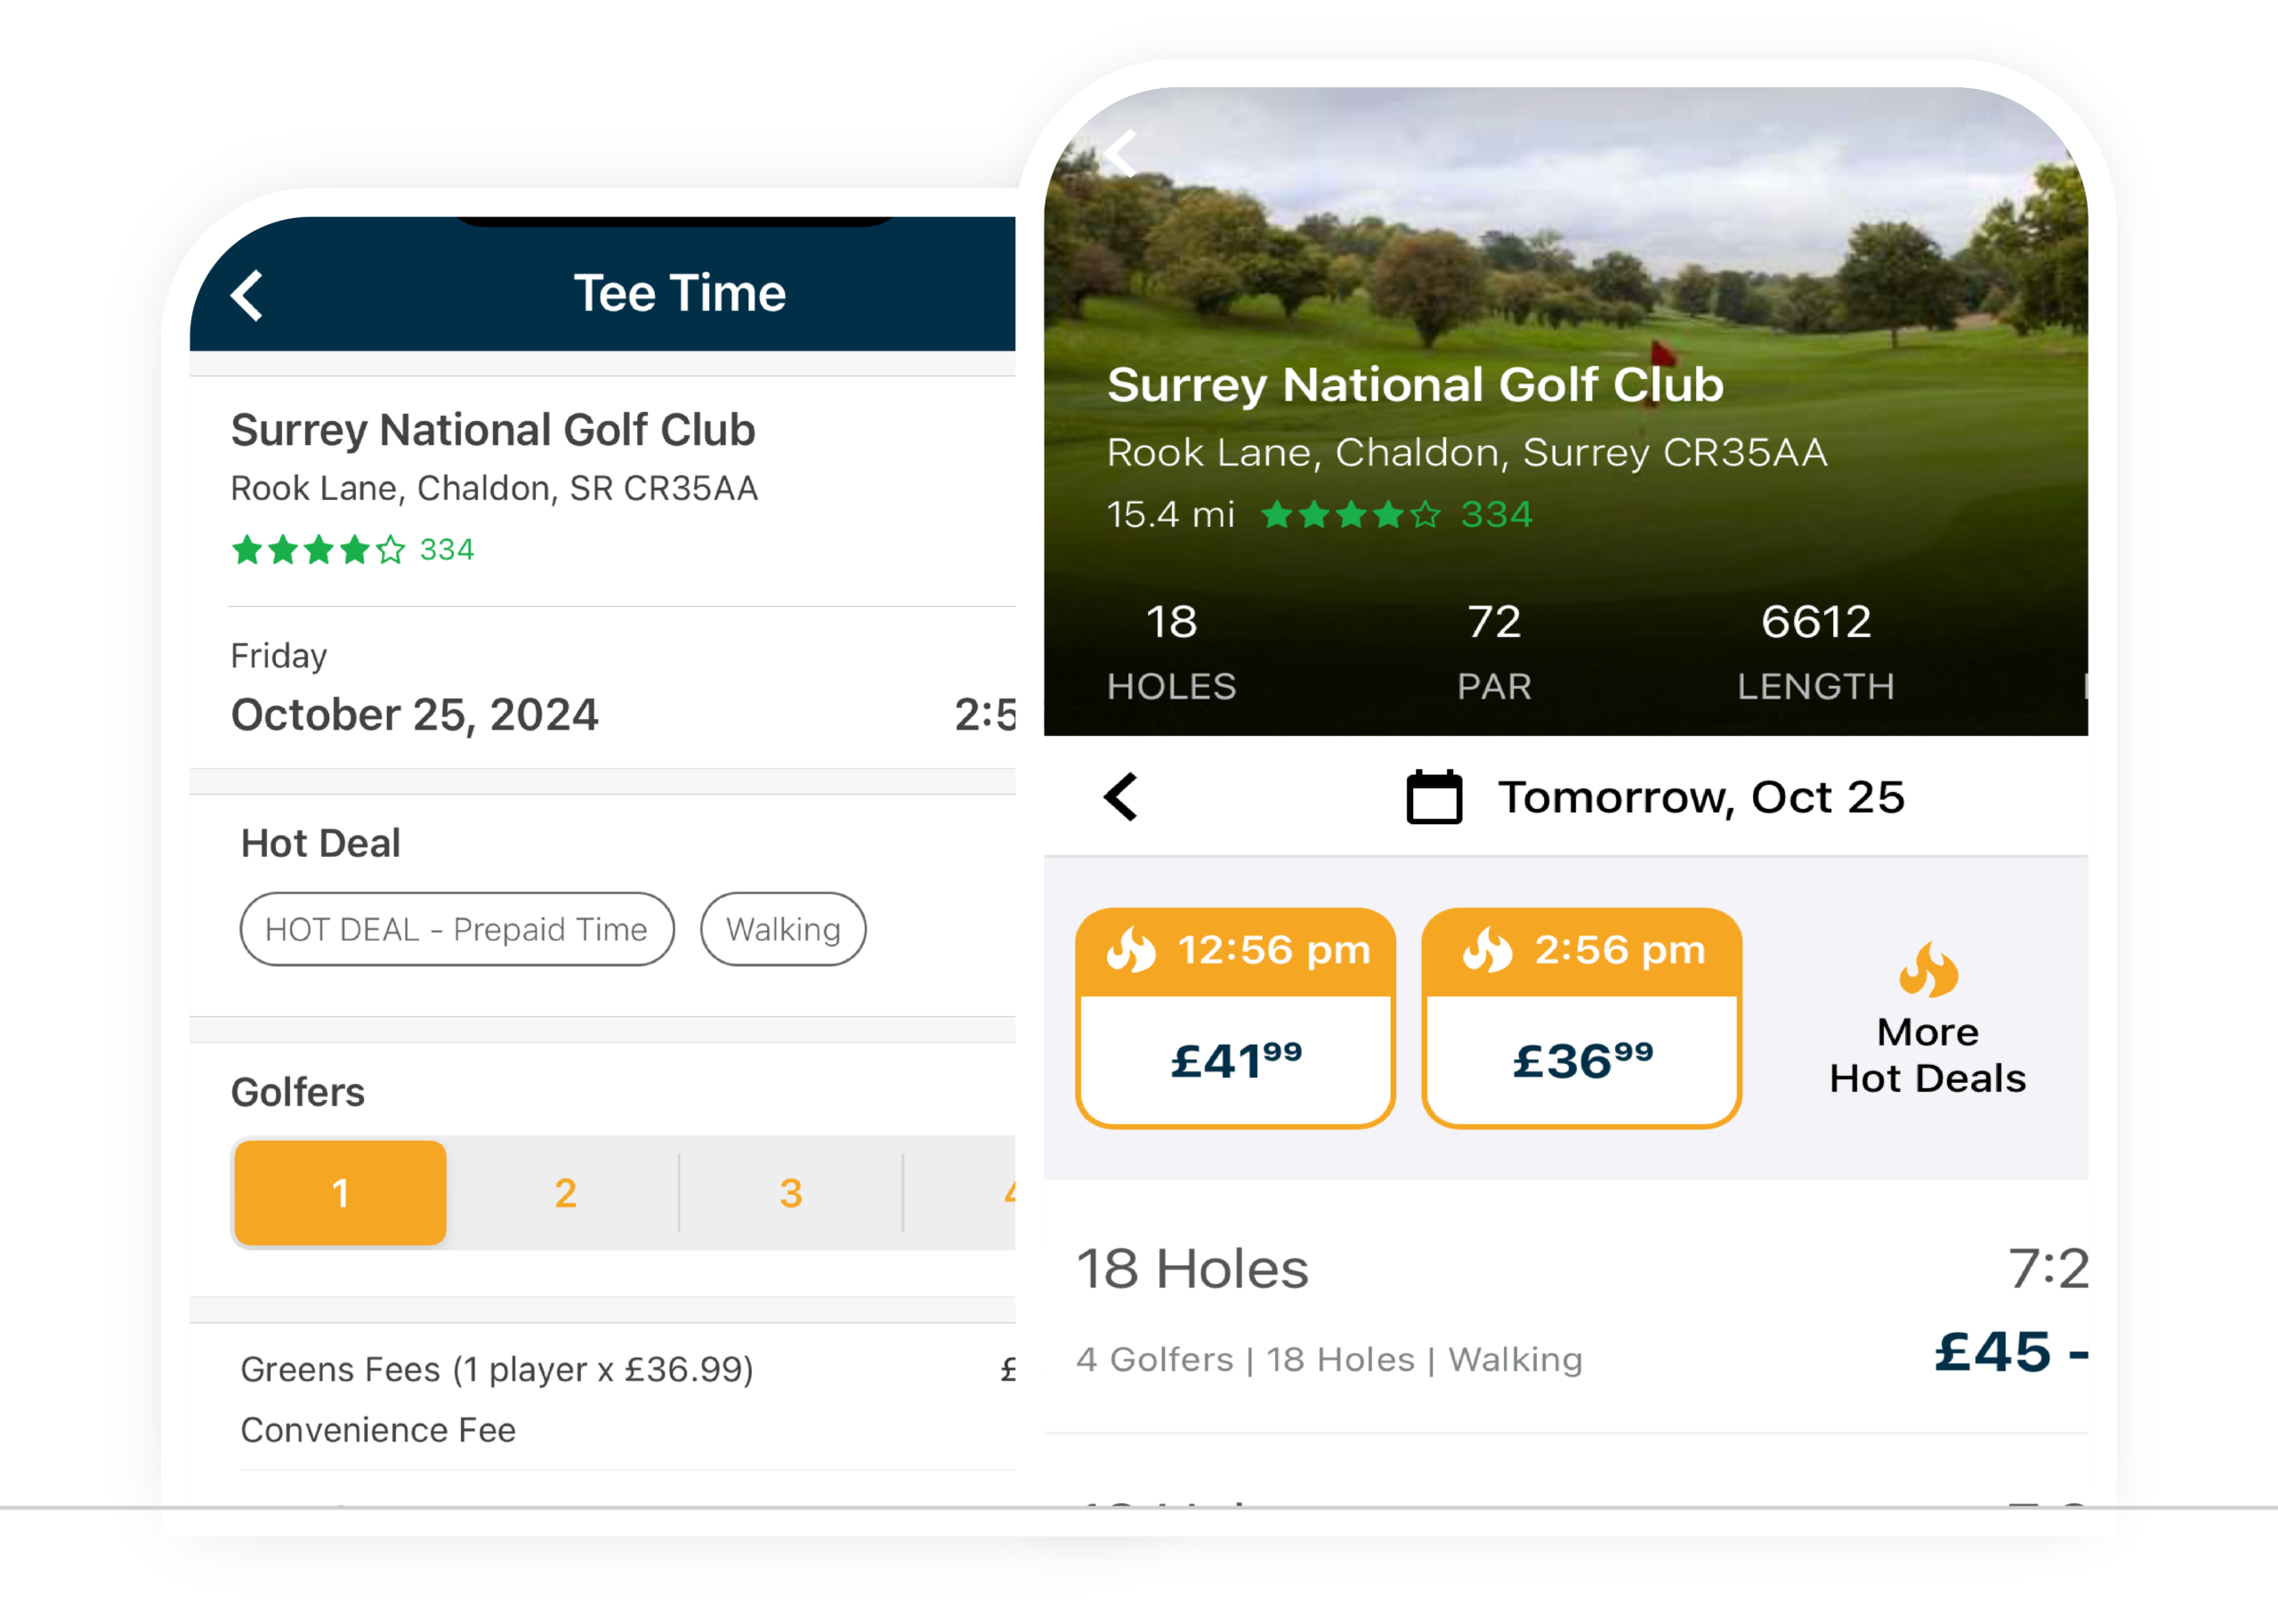Image resolution: width=2278 pixels, height=1624 pixels.
Task: Select 3 golfers option
Action: click(790, 1192)
